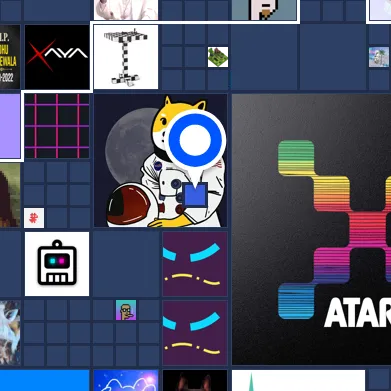
Task: Select the pink grid pattern parcel
Action: 57,126
